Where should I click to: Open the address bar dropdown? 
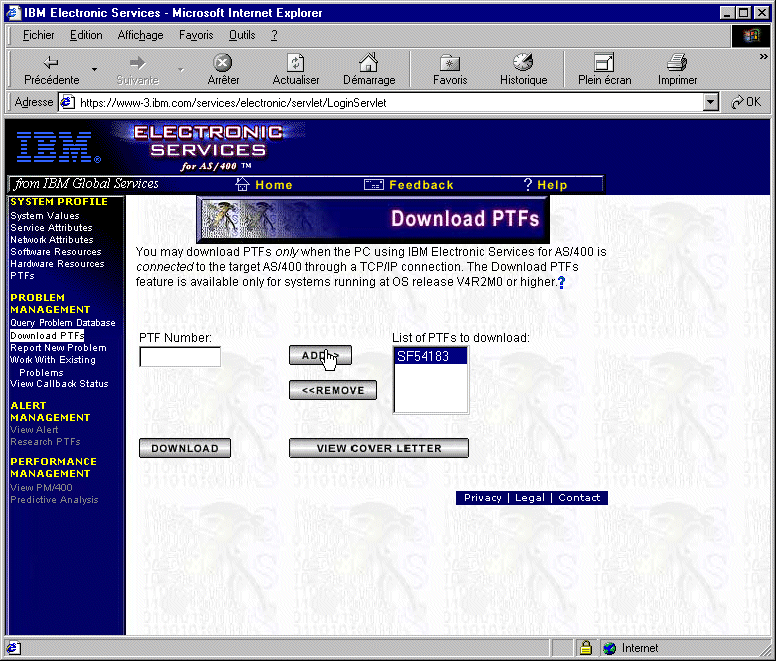711,102
